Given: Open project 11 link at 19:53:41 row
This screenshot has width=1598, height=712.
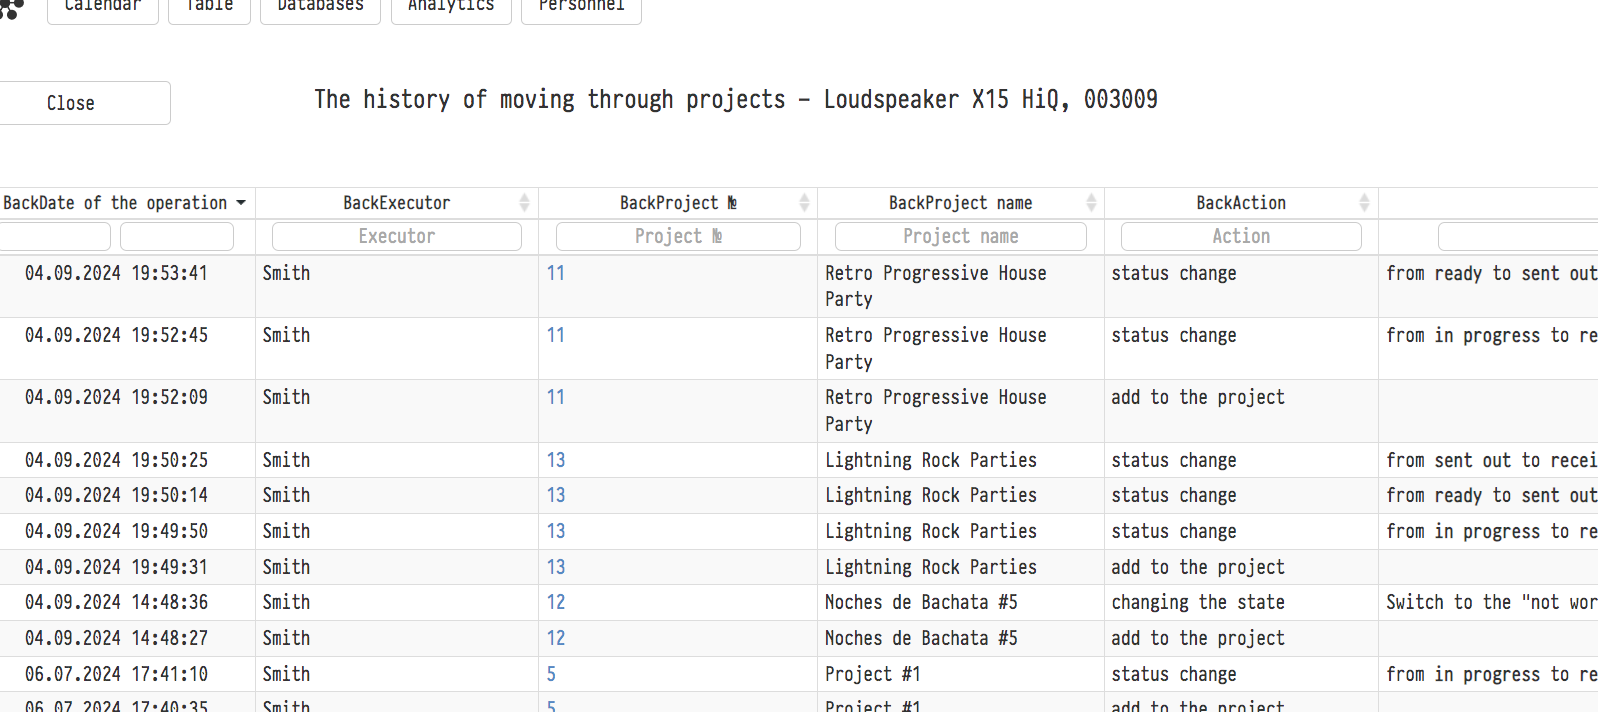Looking at the screenshot, I should pos(556,273).
